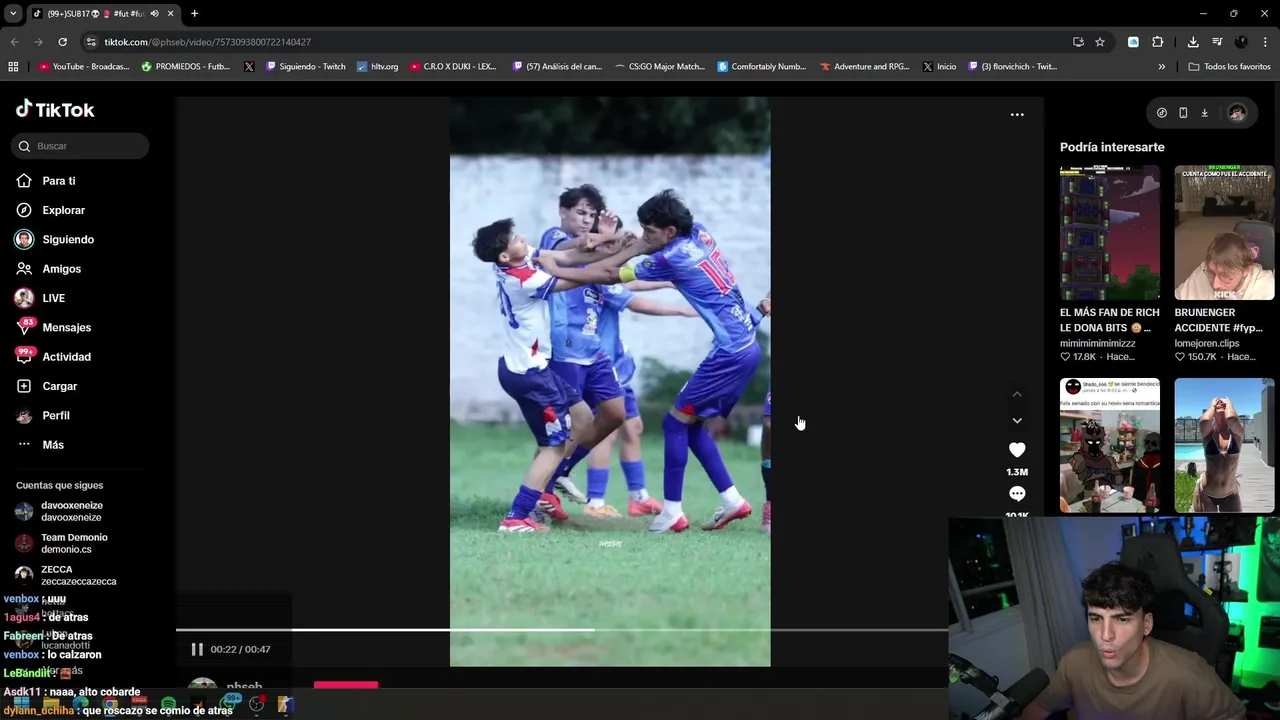Screen dimensions: 1280x720
Task: Open your Perfil page
Action: (x=56, y=415)
